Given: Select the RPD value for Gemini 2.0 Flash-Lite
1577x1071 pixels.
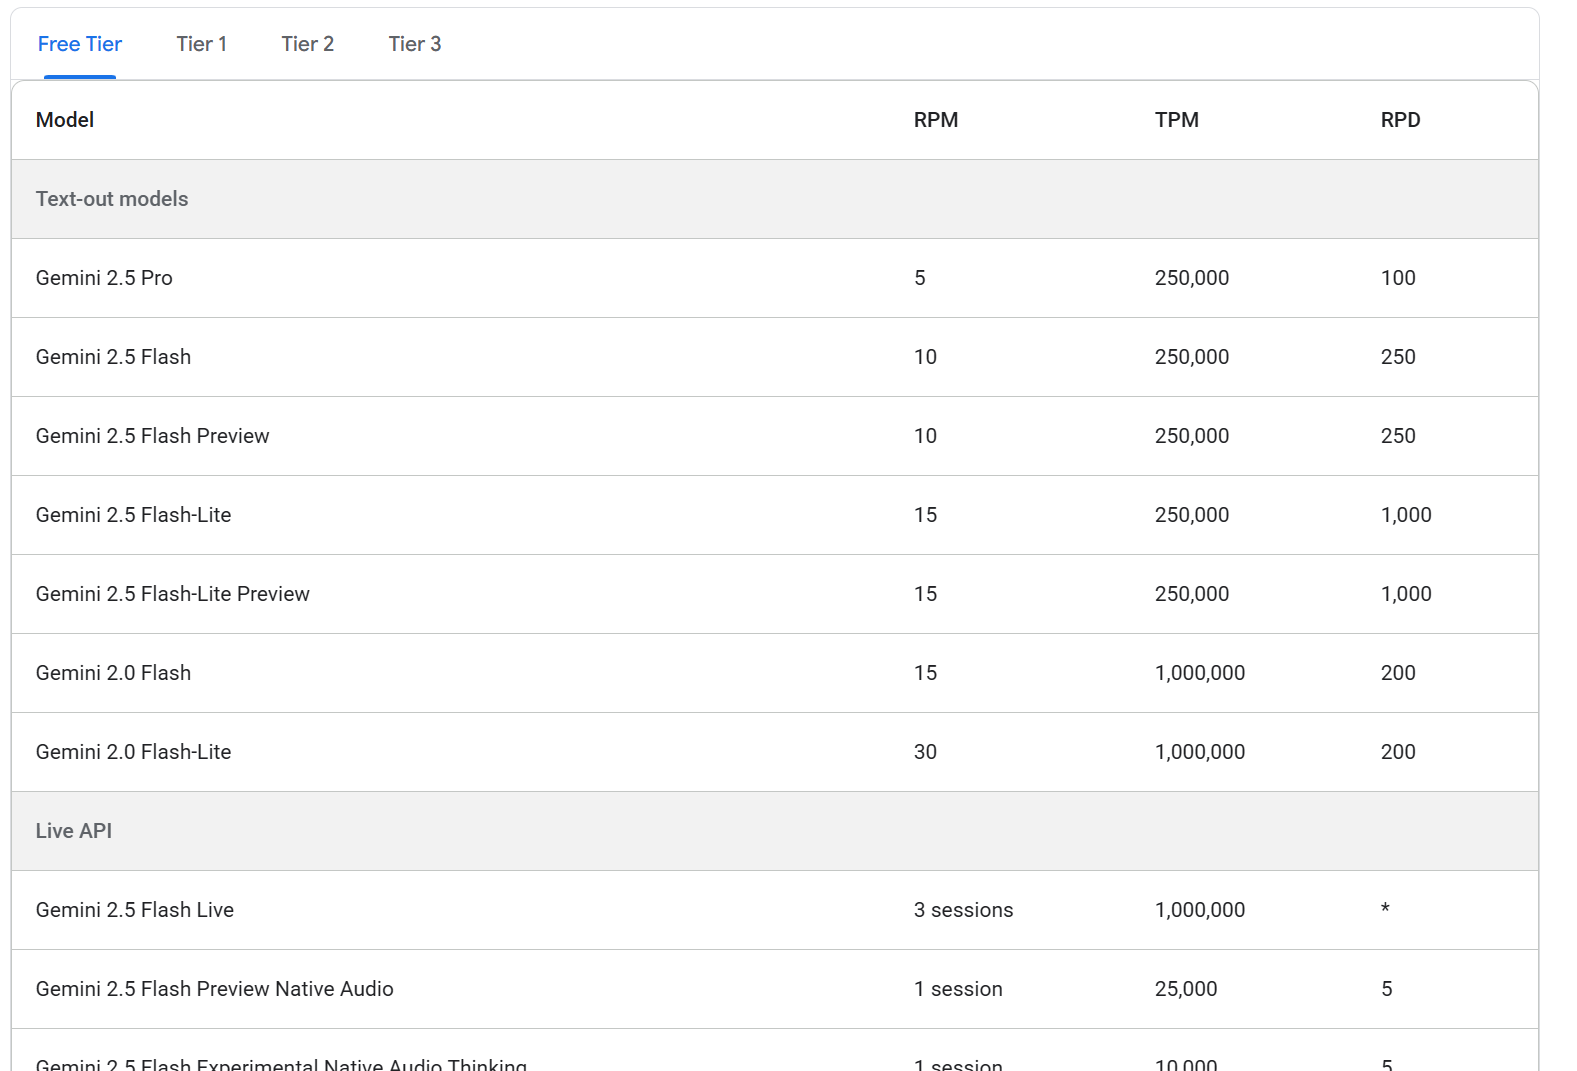Looking at the screenshot, I should [1398, 752].
